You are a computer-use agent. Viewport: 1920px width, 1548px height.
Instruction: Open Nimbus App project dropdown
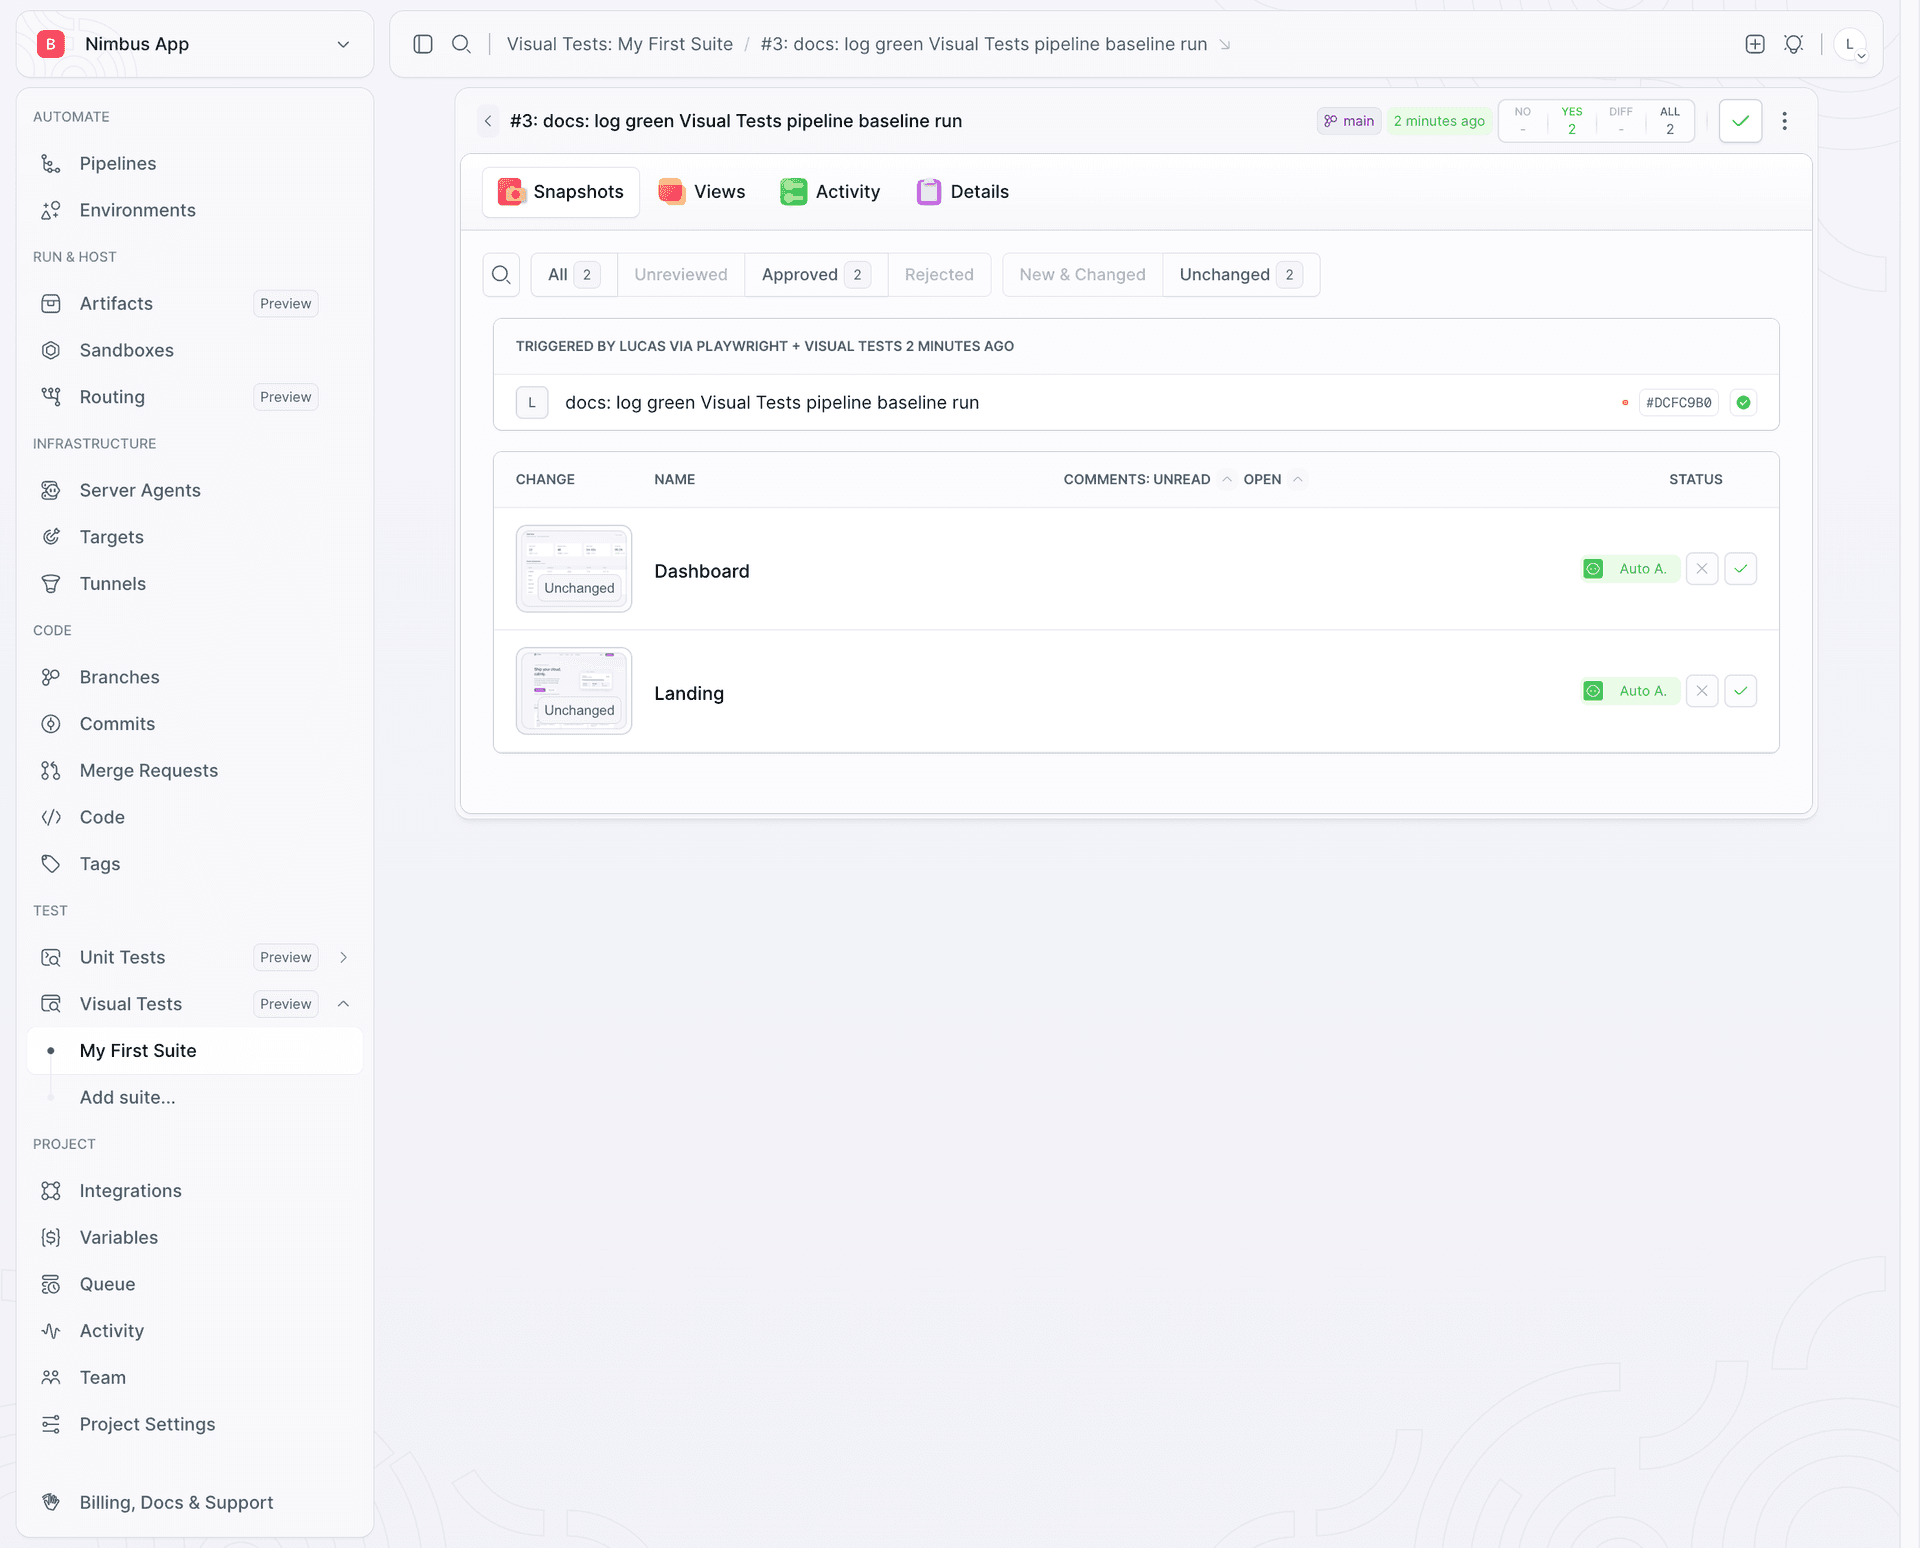tap(195, 44)
